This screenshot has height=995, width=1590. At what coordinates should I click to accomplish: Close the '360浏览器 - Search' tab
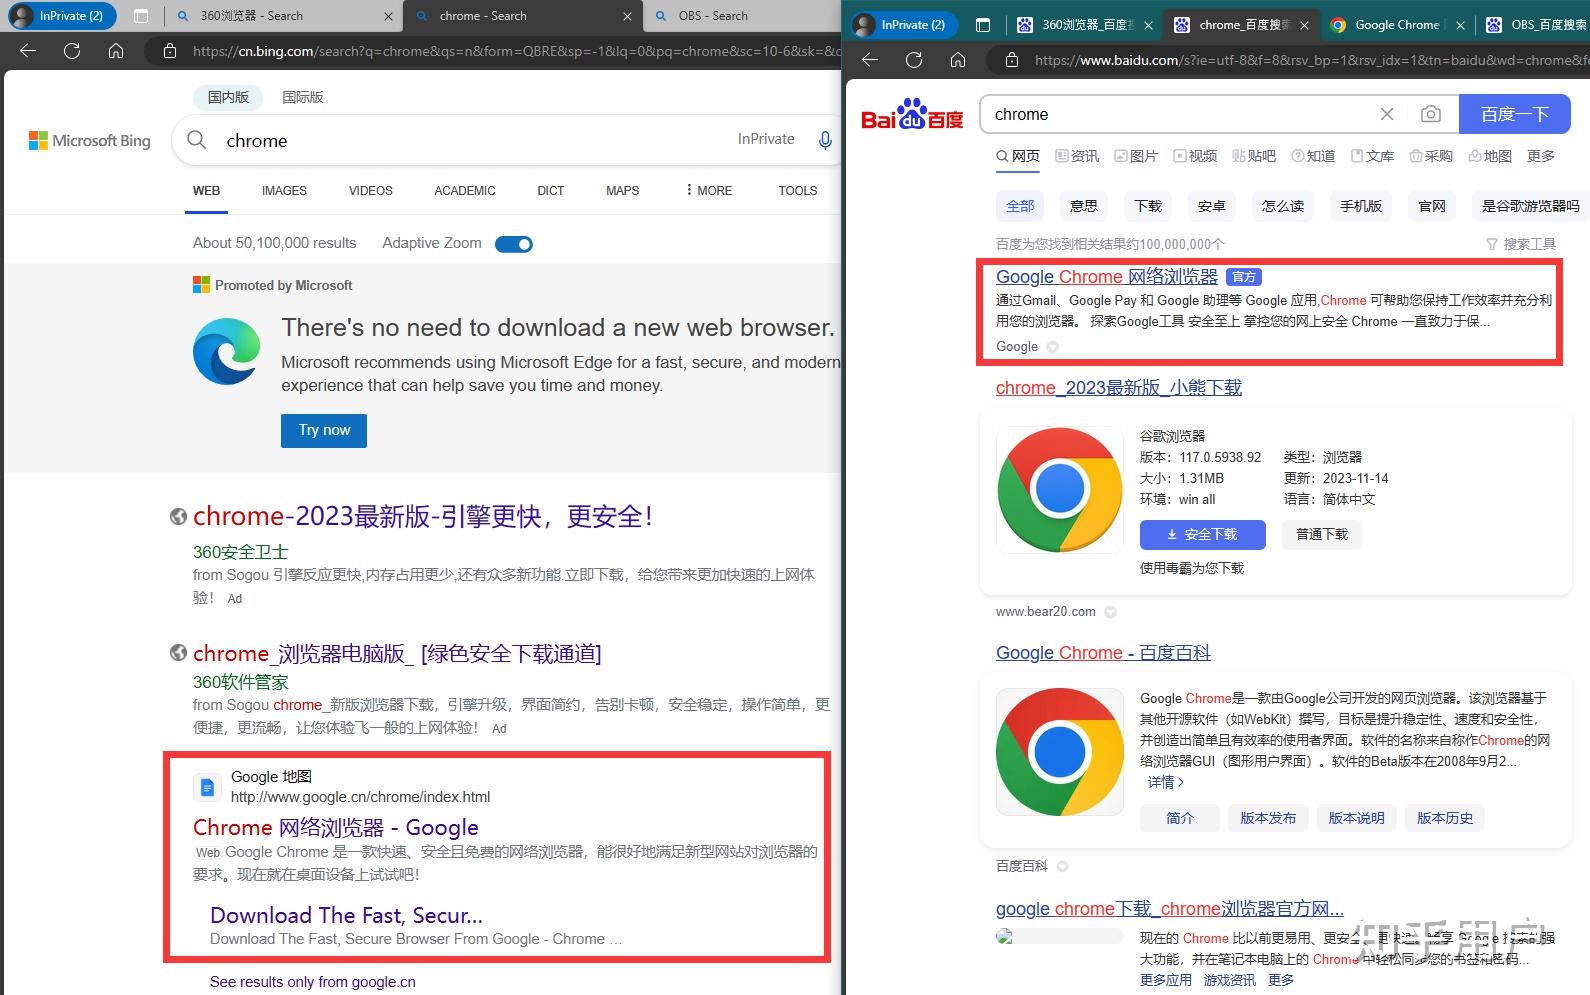388,16
